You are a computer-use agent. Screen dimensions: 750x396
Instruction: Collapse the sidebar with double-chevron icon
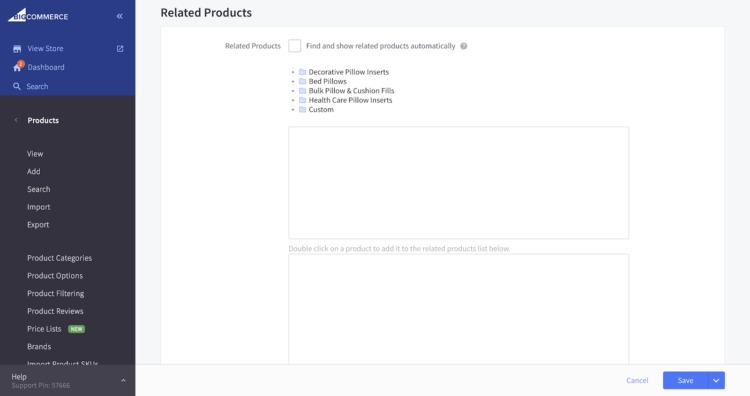pos(120,16)
